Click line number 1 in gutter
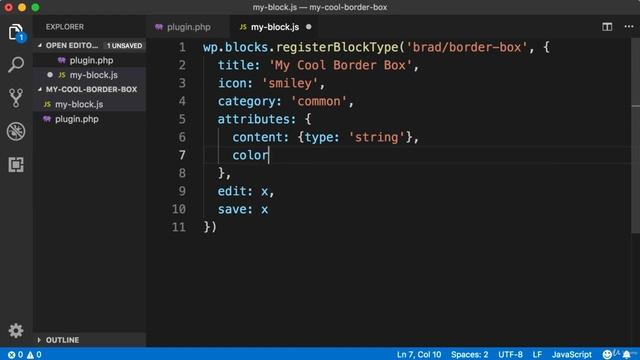The image size is (640, 360). tap(182, 47)
